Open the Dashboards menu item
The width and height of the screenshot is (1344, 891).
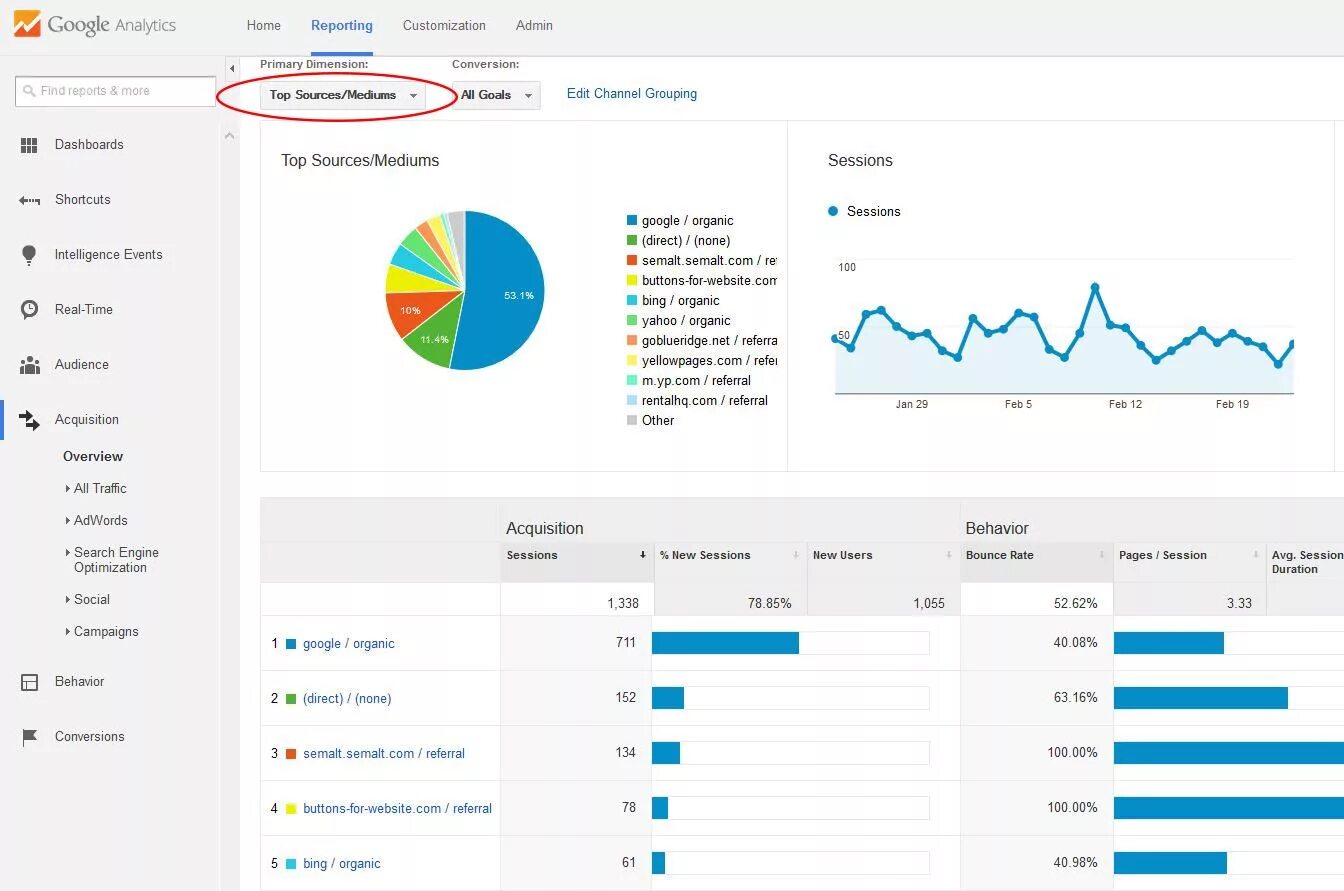[x=89, y=145]
